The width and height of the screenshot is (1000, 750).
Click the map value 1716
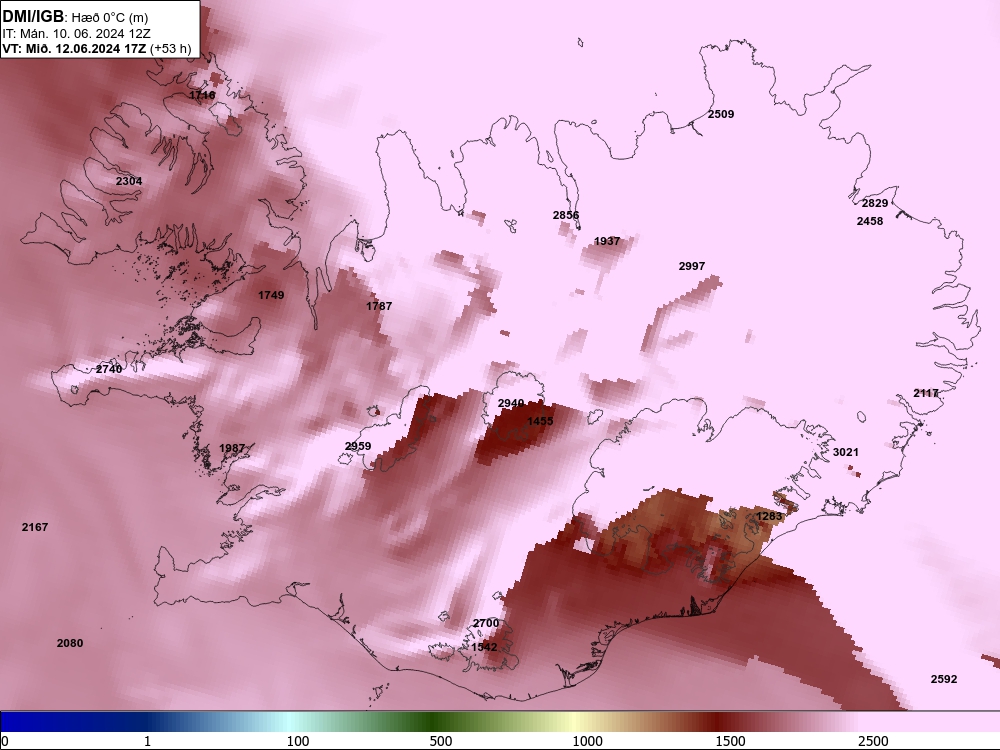click(202, 95)
